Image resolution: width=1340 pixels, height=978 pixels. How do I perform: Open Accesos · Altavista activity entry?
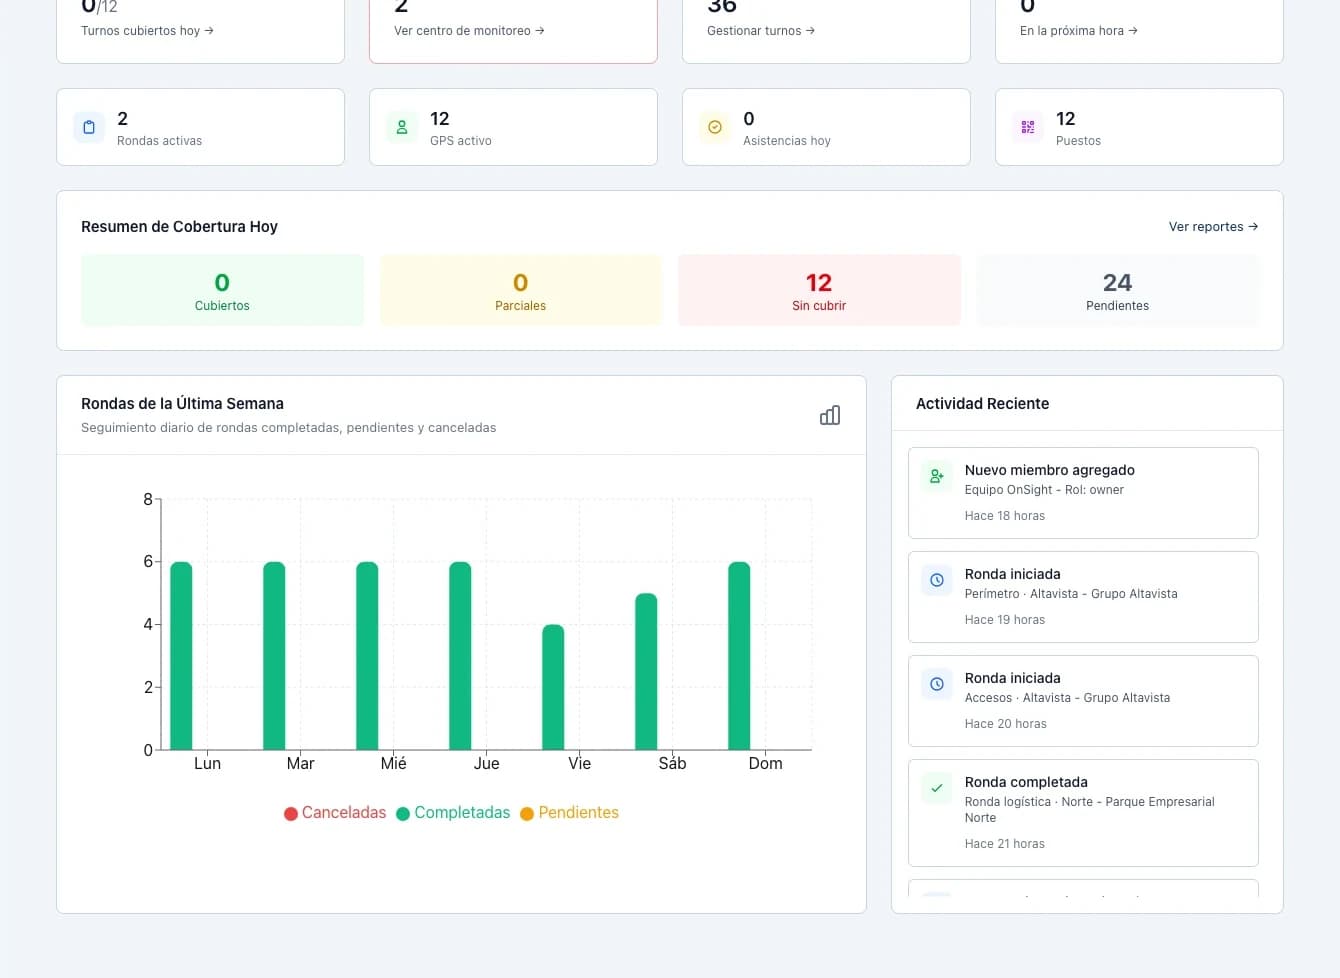(x=1083, y=701)
